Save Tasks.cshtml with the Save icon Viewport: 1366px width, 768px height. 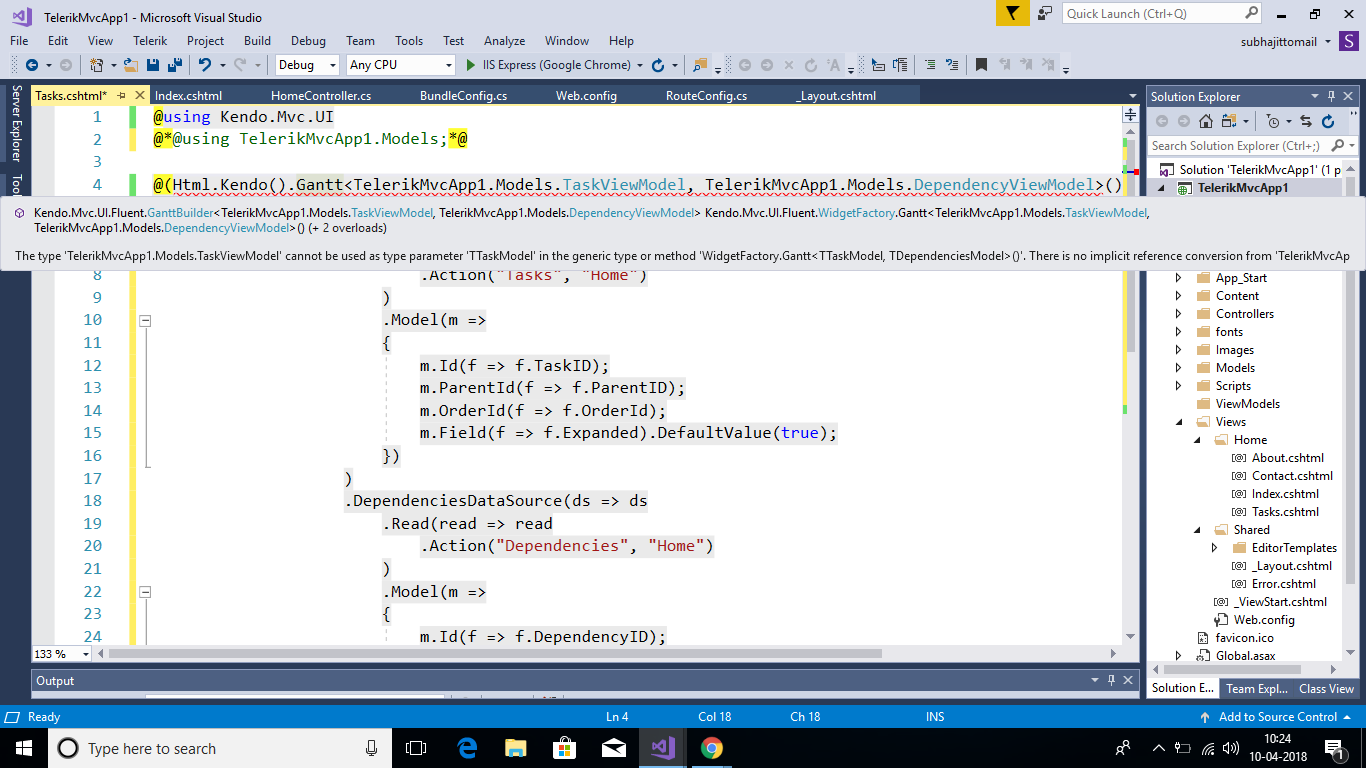(x=153, y=65)
